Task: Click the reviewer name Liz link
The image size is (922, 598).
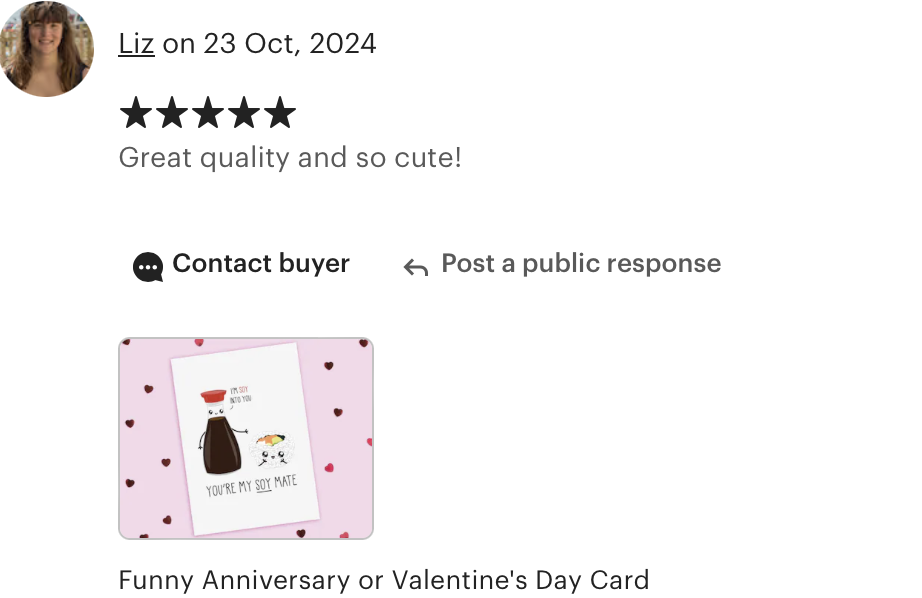Action: [x=136, y=44]
